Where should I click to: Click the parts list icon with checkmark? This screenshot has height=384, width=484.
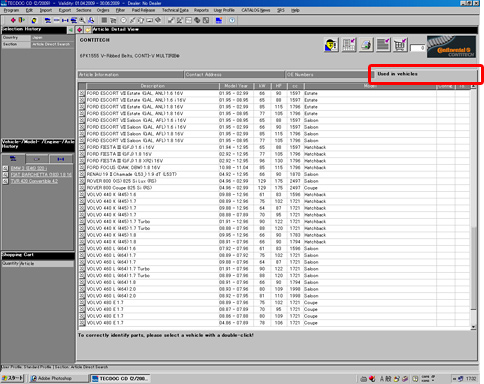point(349,45)
